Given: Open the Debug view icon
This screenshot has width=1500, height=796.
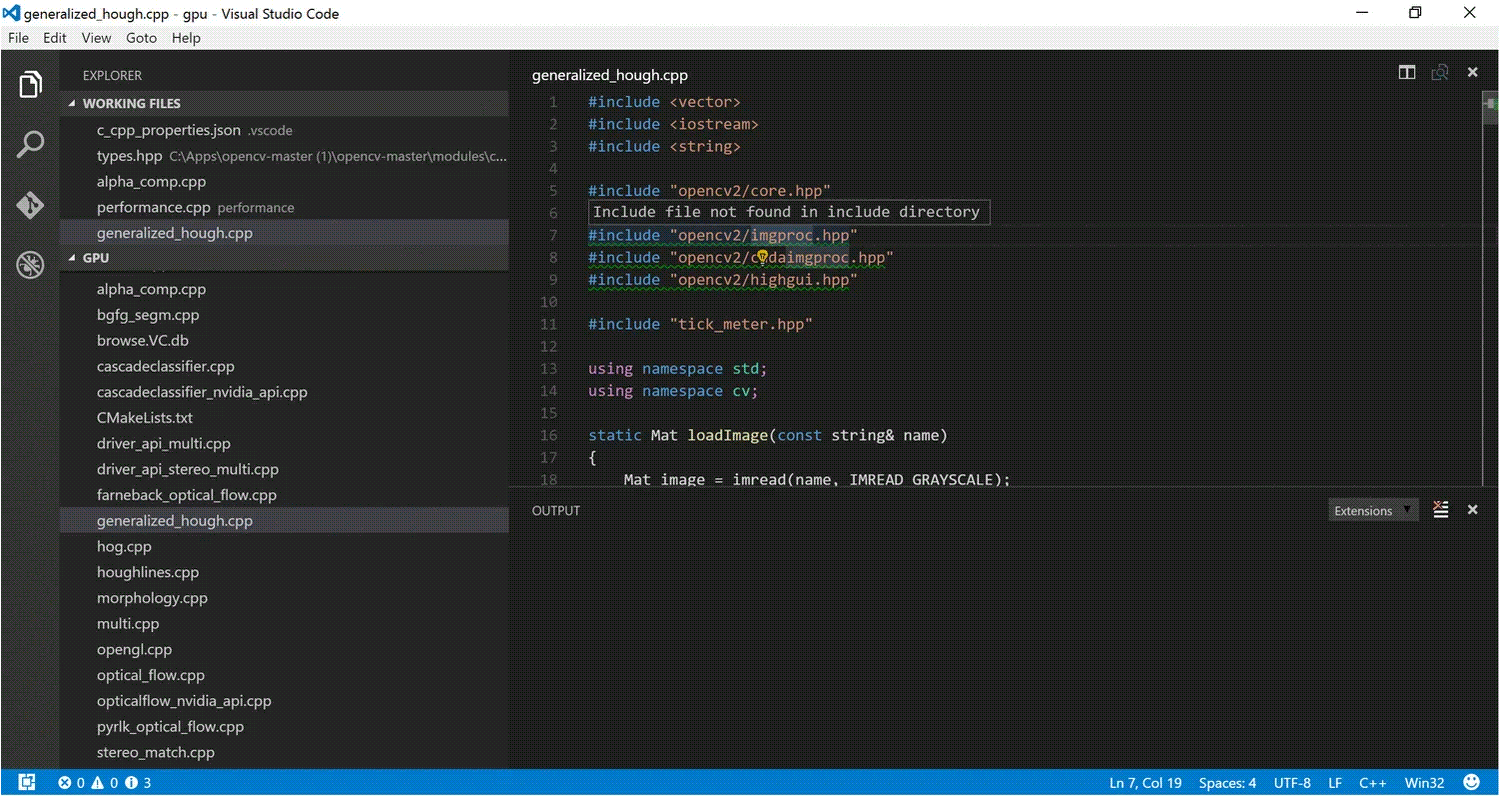Looking at the screenshot, I should click(30, 264).
